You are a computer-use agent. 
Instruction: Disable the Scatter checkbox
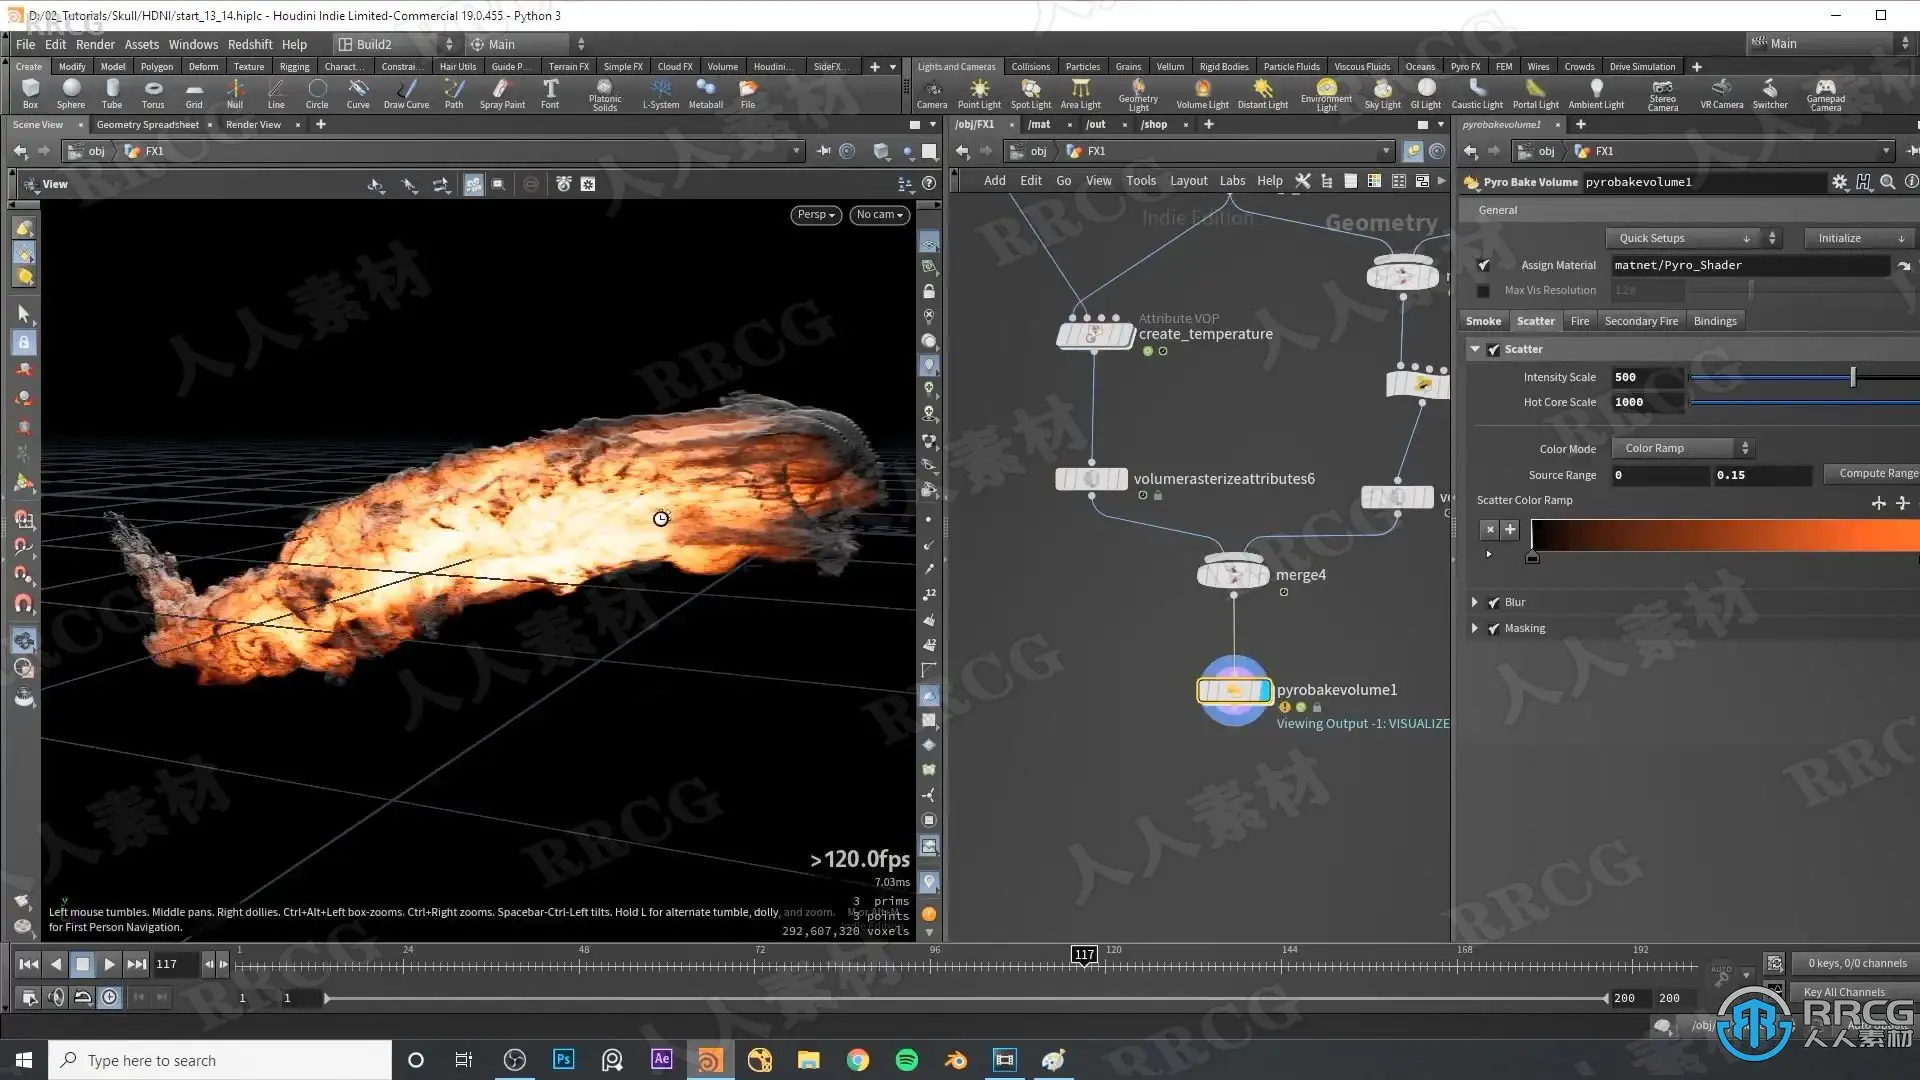pyautogui.click(x=1493, y=349)
